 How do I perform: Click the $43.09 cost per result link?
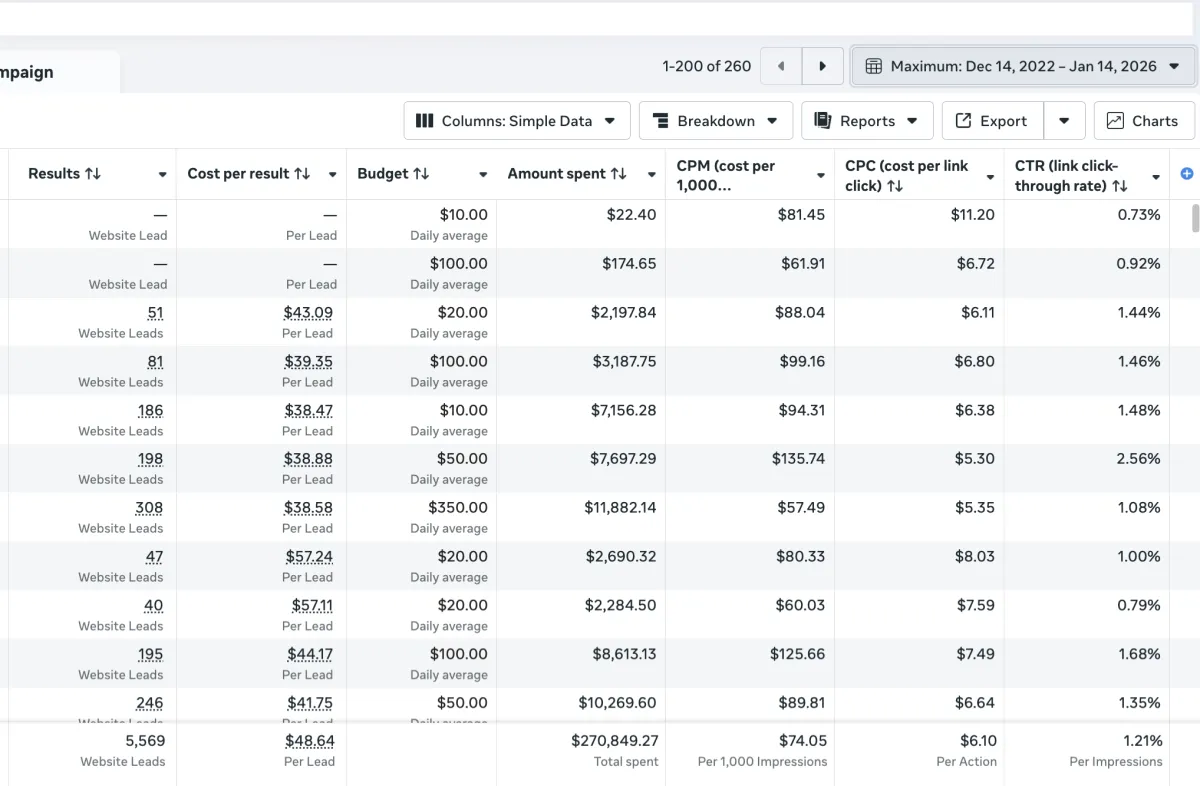click(308, 312)
